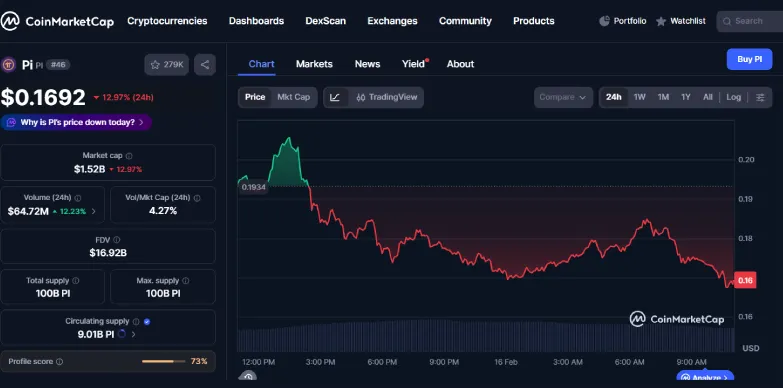Click the Profile score progress bar

point(164,362)
